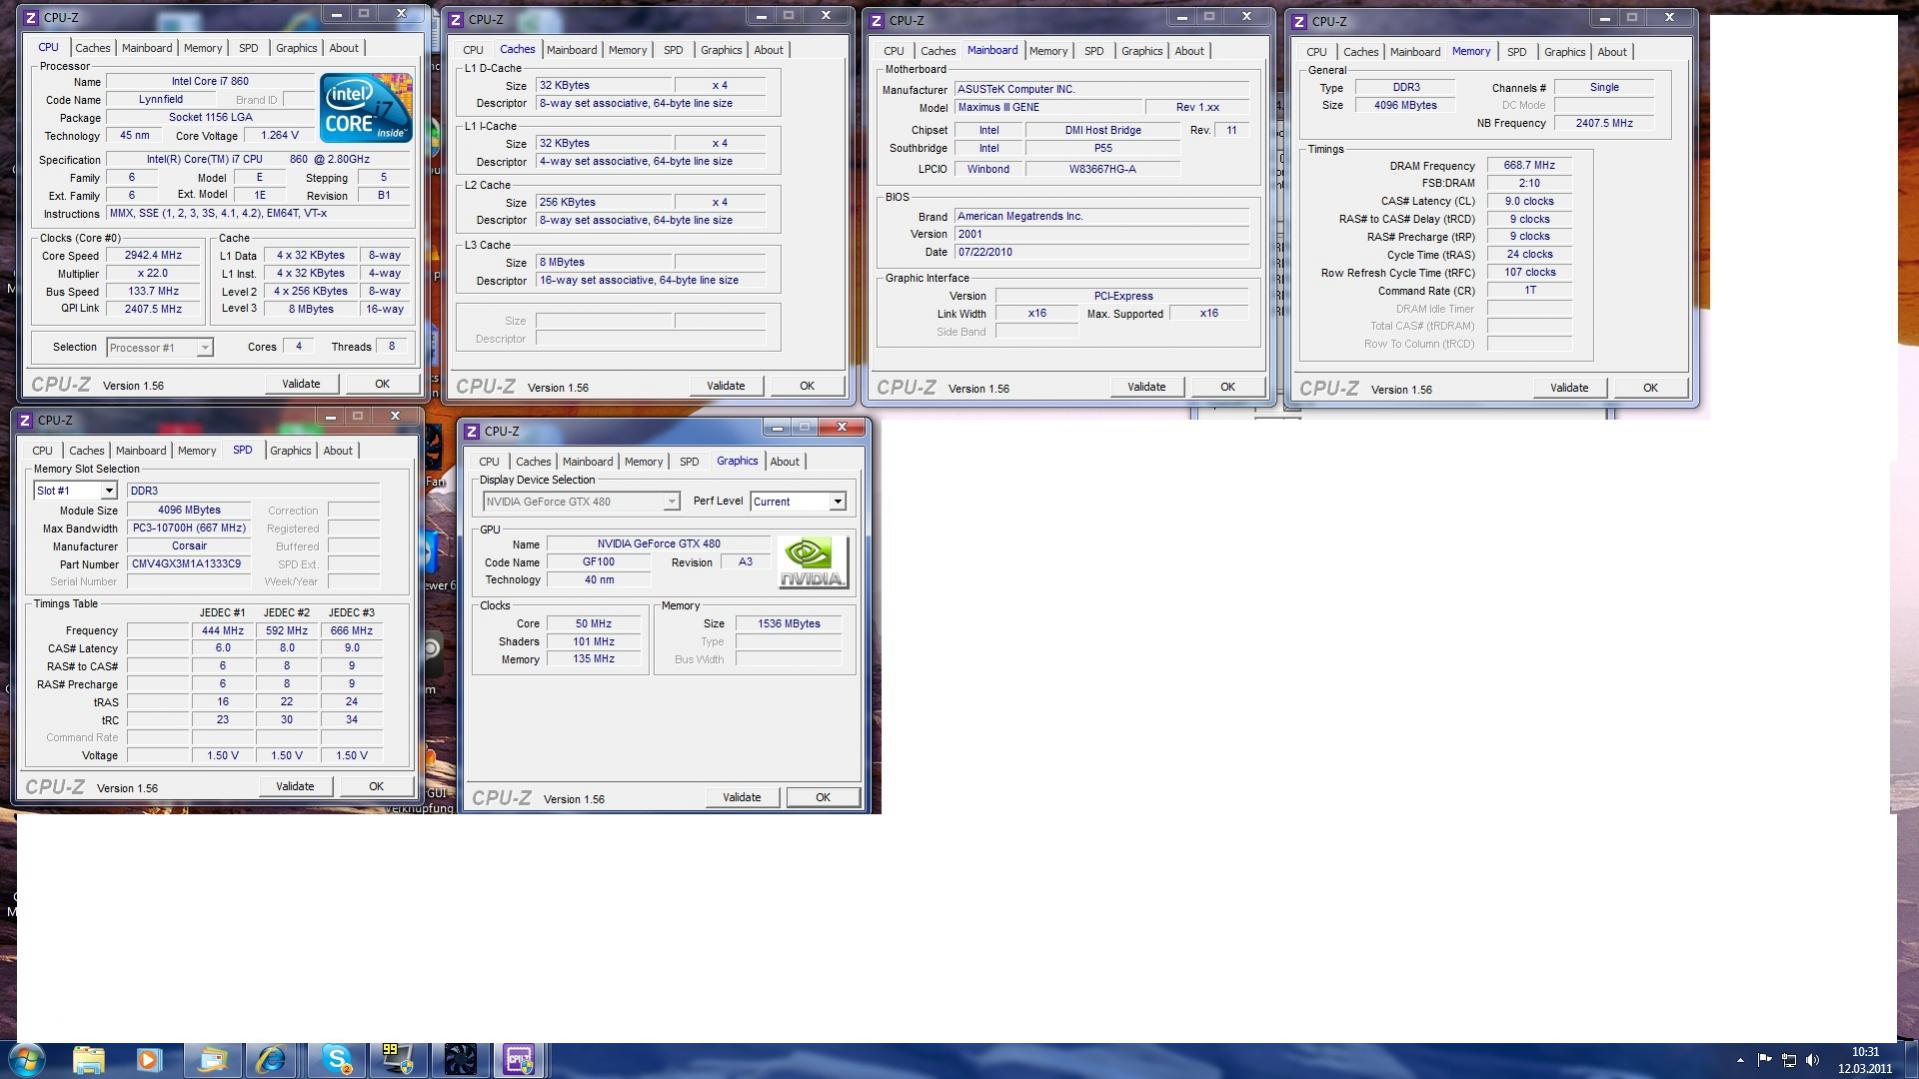The image size is (1919, 1079).
Task: Open Graphics tab in the Memory window
Action: [1564, 52]
